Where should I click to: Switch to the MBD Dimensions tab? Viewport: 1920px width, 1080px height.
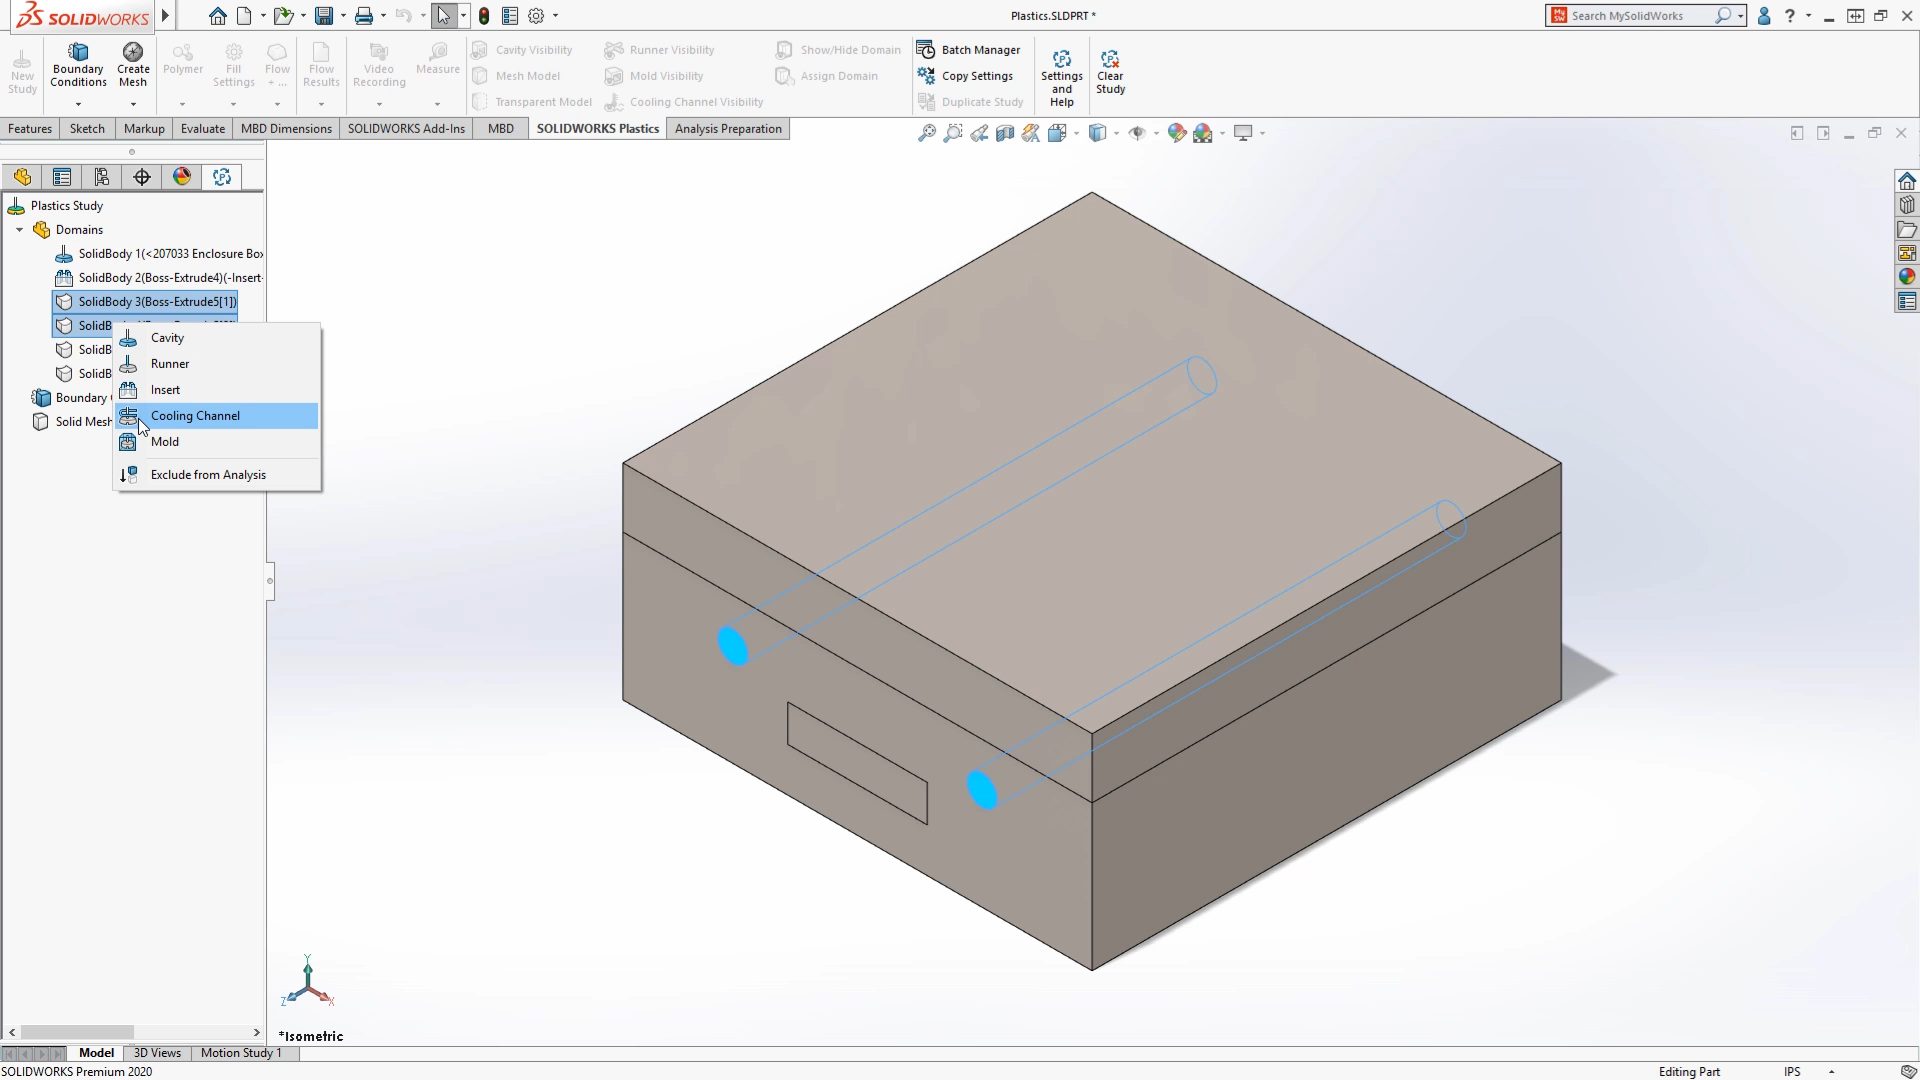286,129
